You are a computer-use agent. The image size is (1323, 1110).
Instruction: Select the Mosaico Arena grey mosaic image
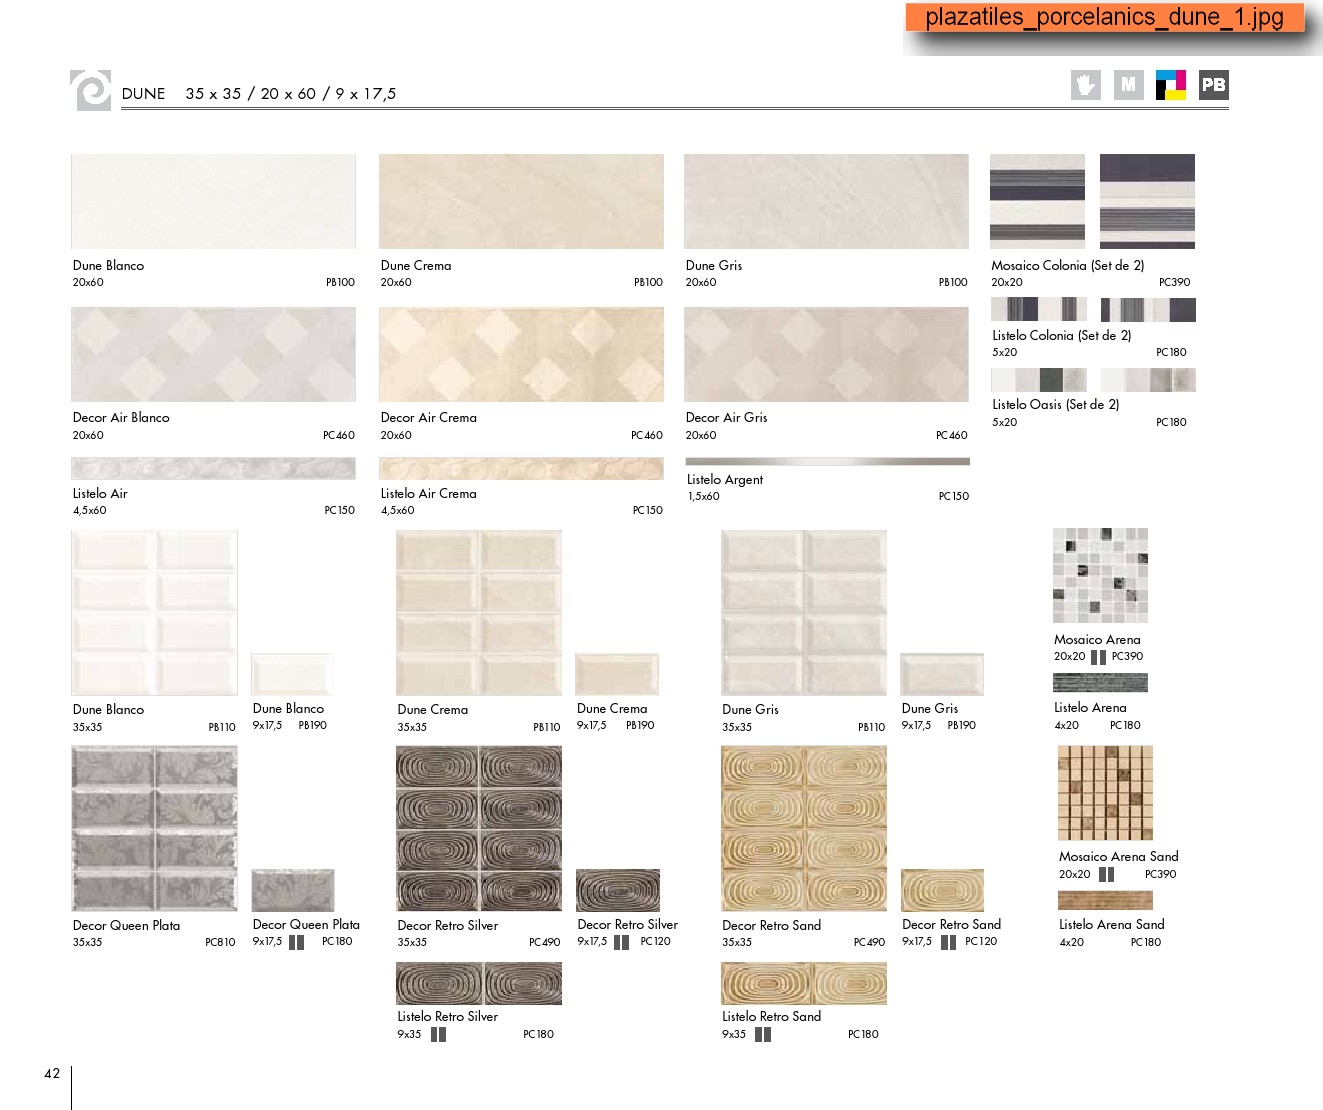1100,576
